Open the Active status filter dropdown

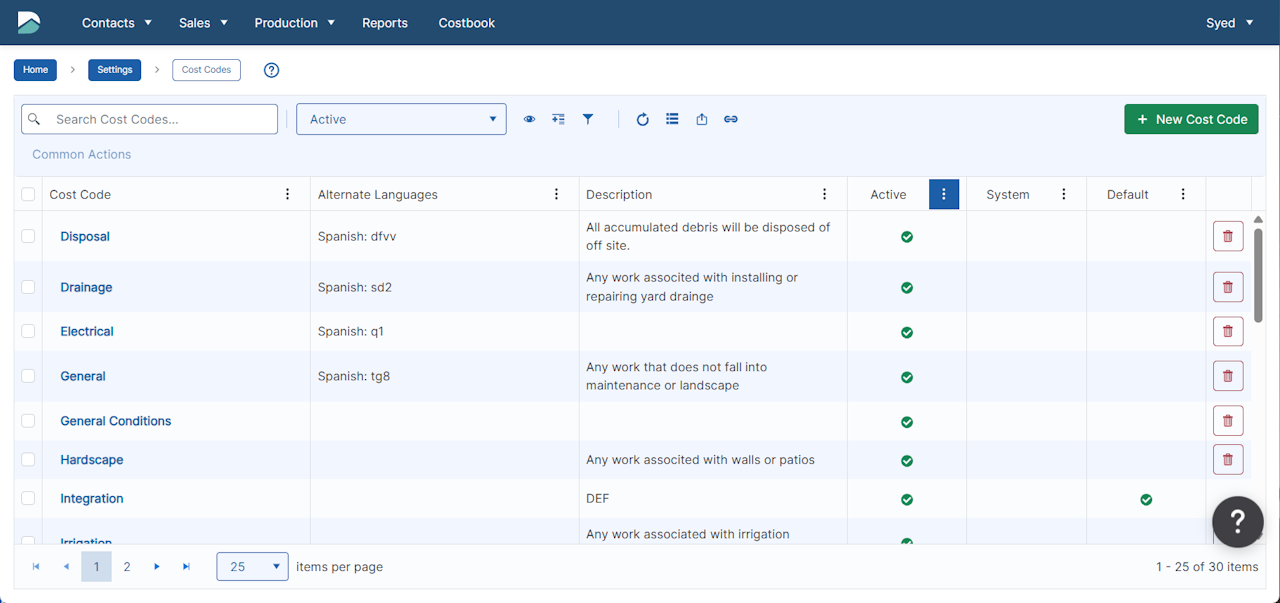click(x=401, y=119)
